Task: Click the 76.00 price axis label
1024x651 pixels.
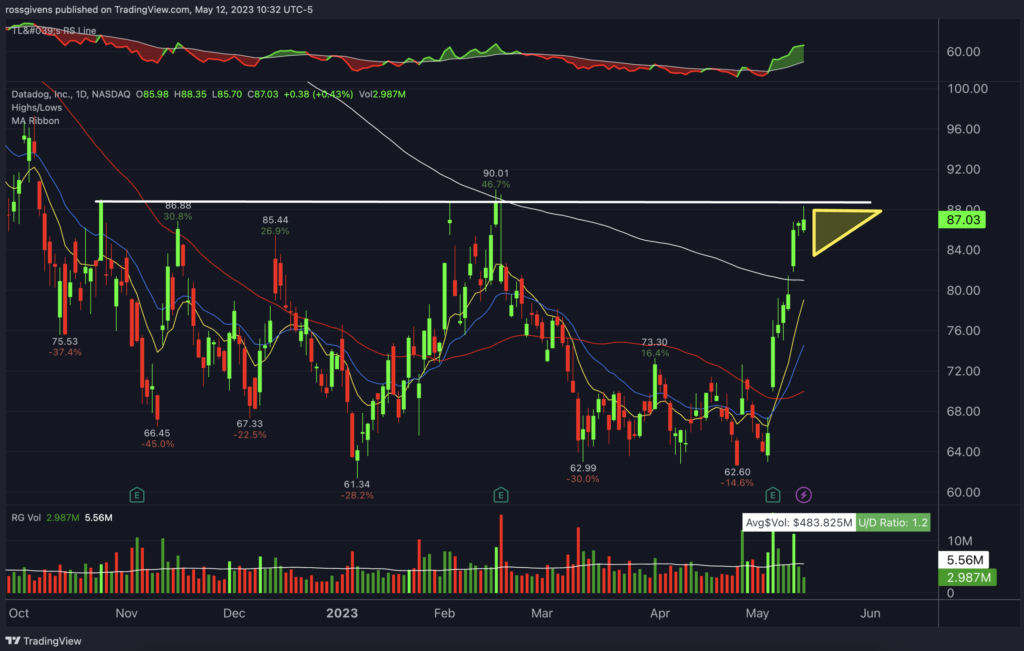Action: (x=963, y=330)
